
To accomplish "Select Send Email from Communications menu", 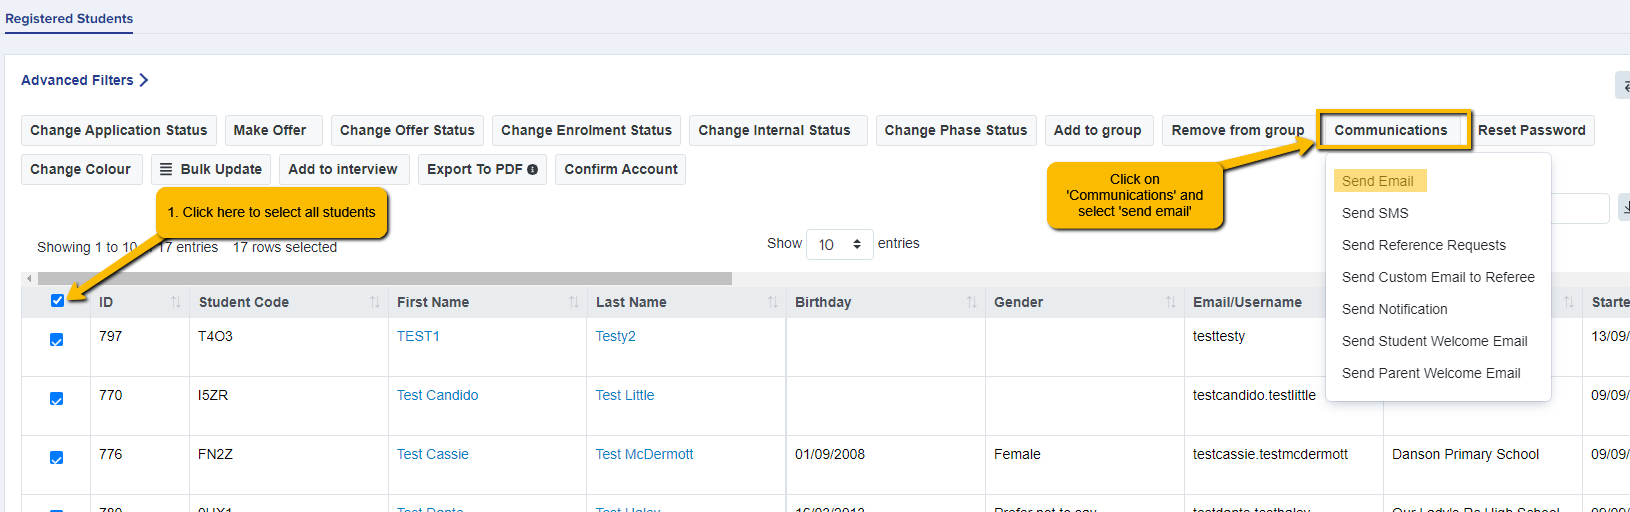I will pyautogui.click(x=1378, y=181).
